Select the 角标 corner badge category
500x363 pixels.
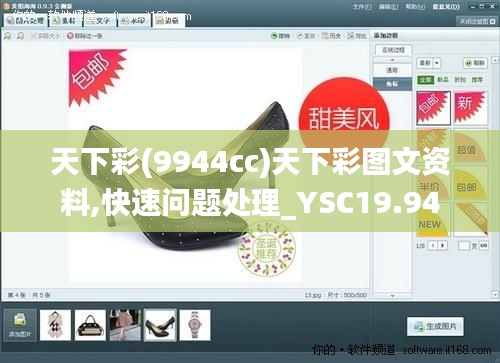pos(392,84)
